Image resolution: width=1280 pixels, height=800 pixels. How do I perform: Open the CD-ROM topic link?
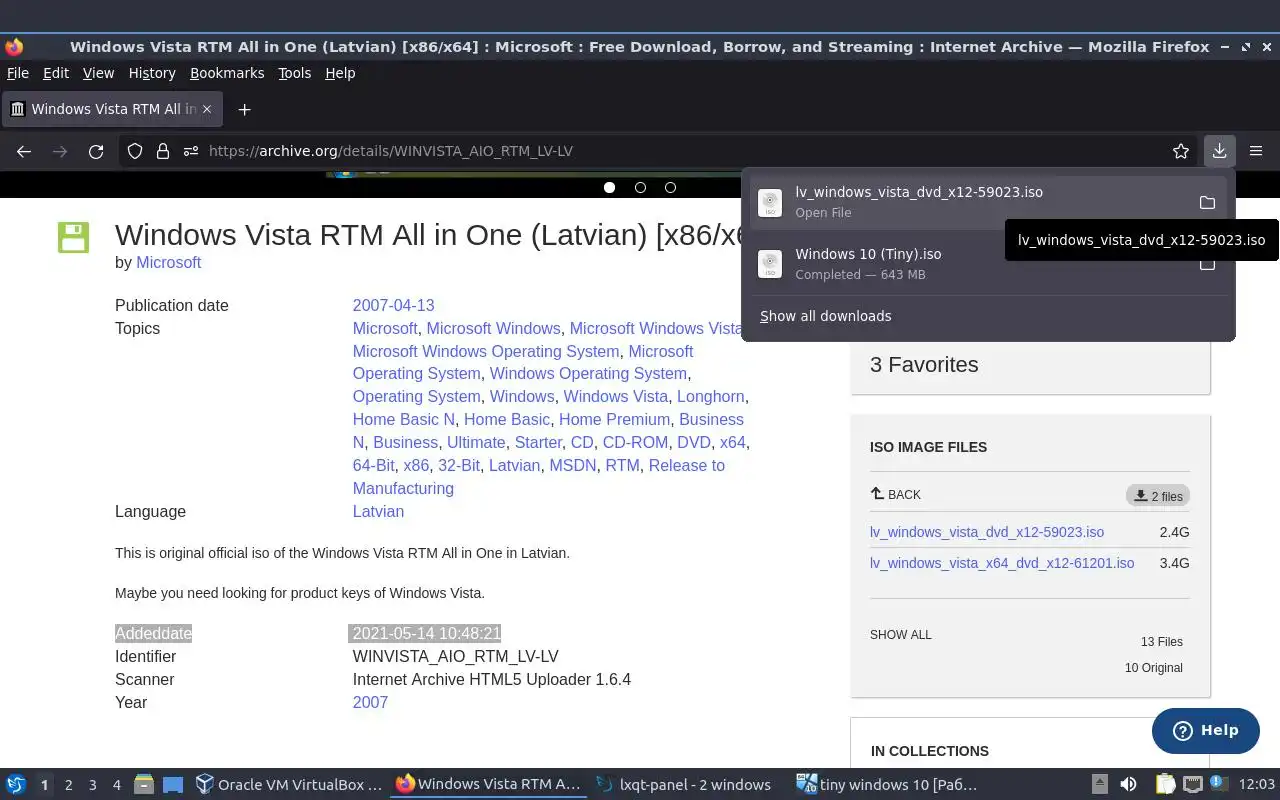pos(635,442)
